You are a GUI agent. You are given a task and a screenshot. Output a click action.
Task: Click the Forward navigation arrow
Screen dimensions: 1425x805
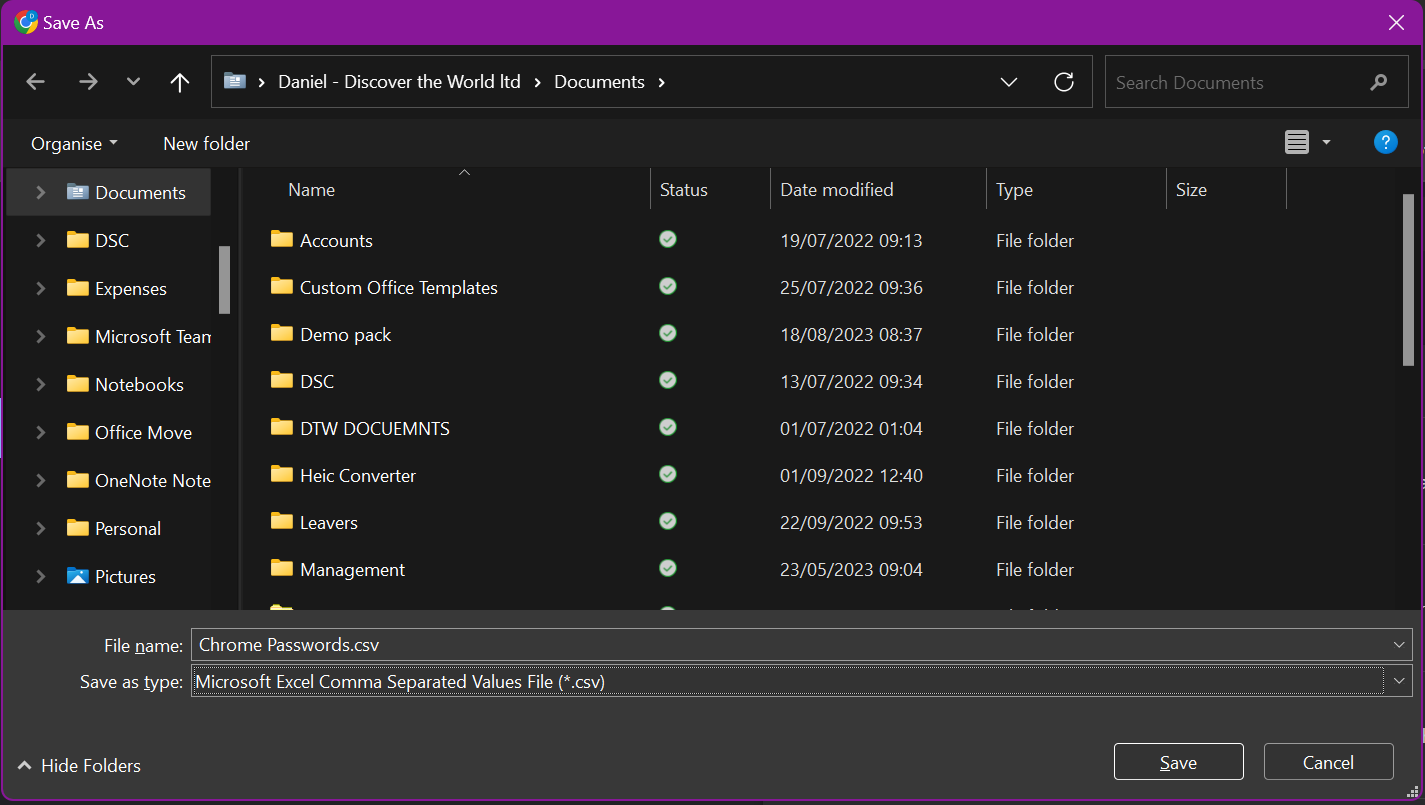pos(88,82)
